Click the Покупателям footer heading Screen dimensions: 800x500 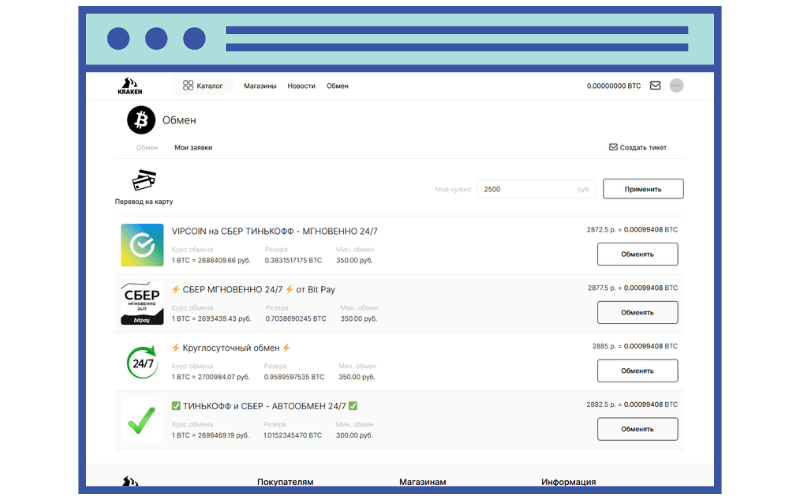pos(285,481)
